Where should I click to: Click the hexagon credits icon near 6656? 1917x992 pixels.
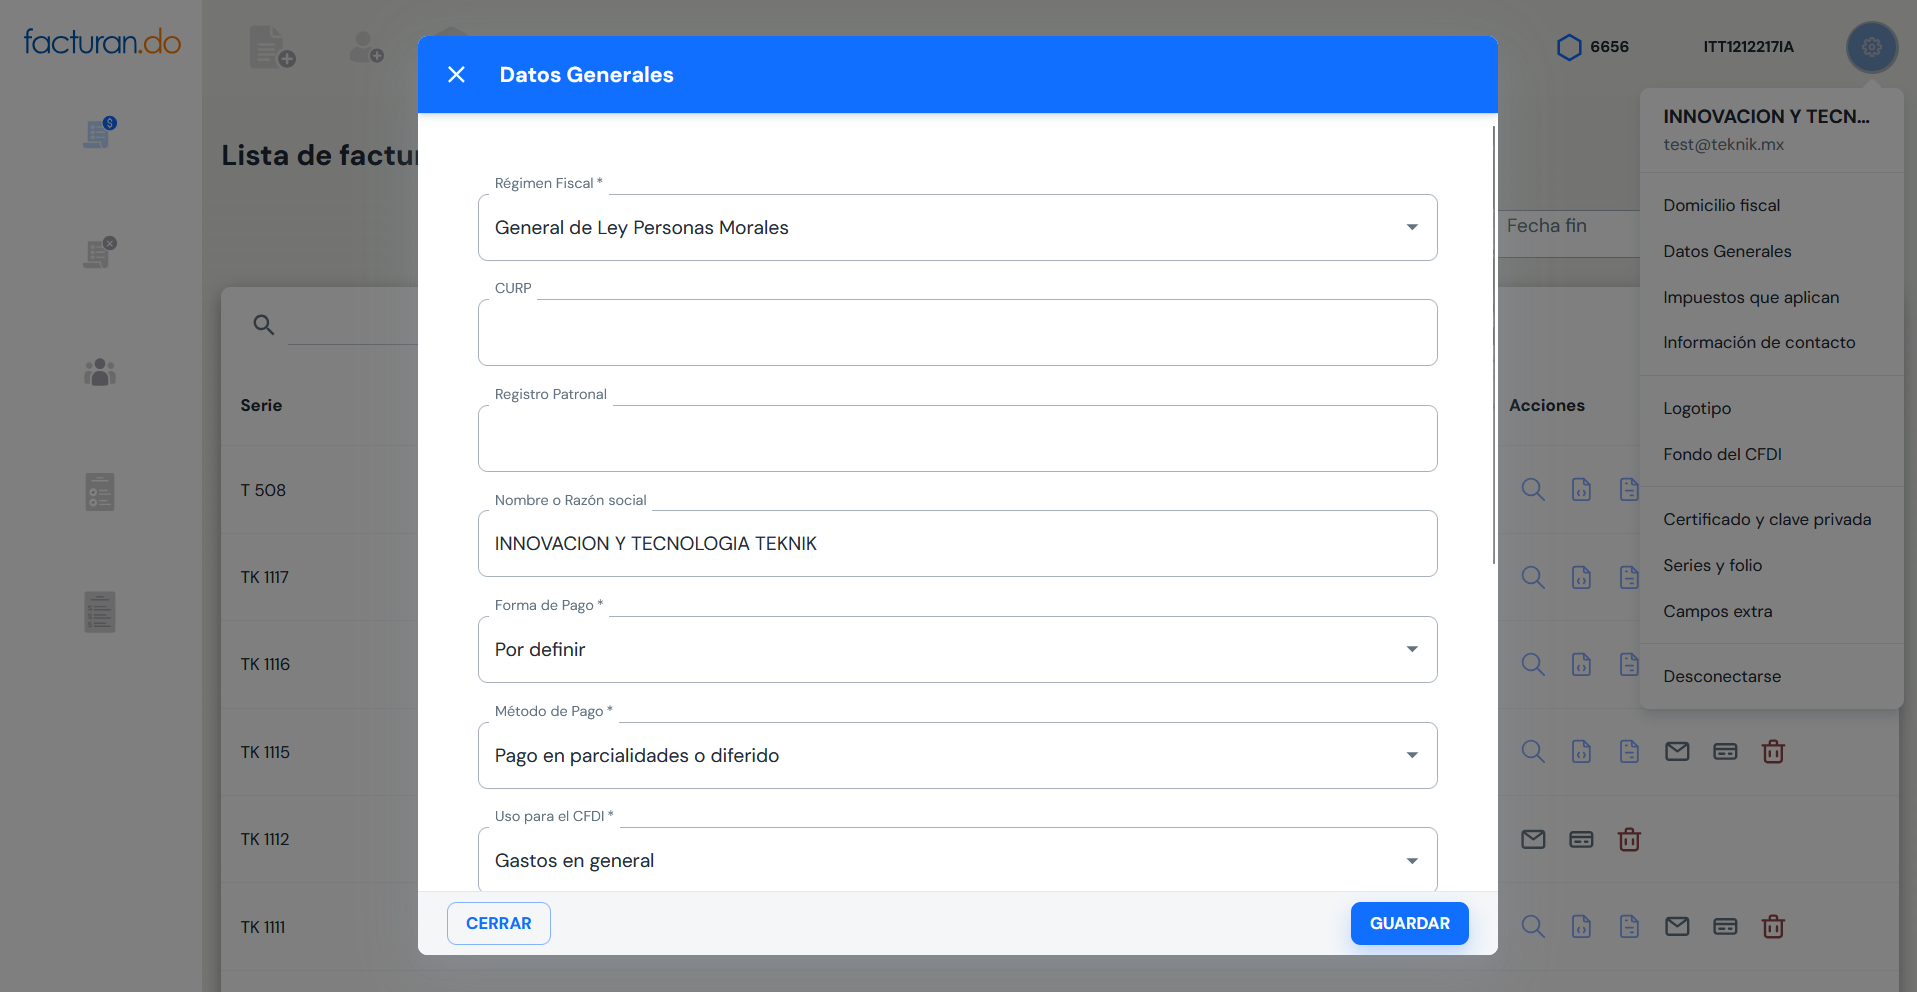1568,47
